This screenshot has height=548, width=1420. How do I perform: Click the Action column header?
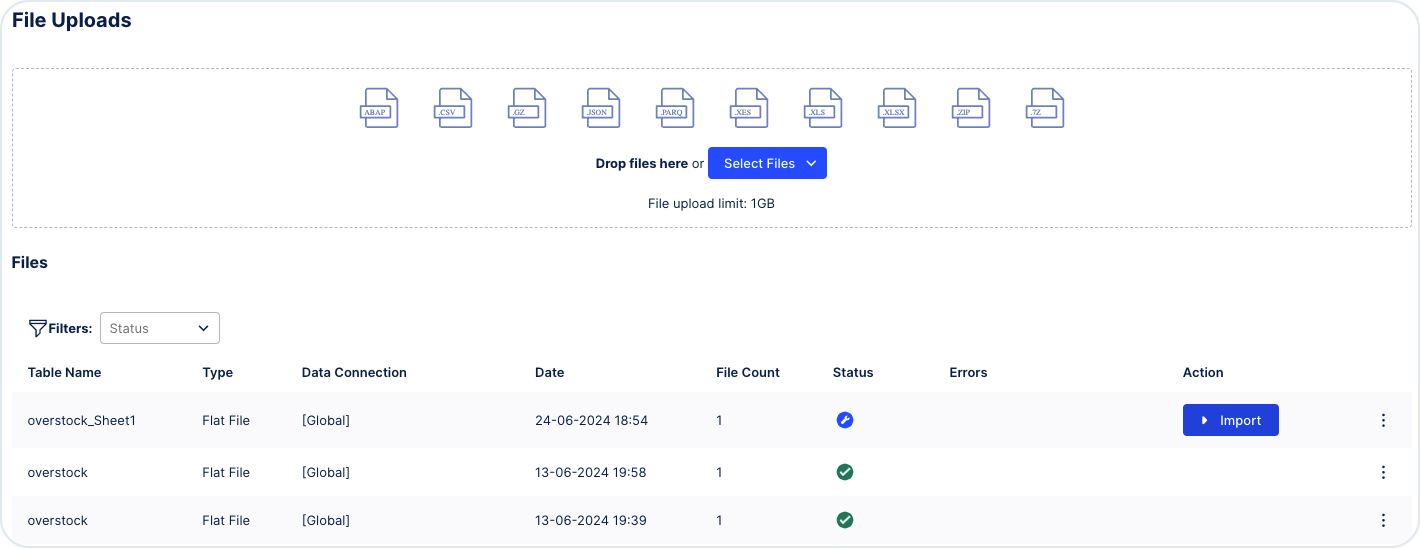pyautogui.click(x=1203, y=372)
